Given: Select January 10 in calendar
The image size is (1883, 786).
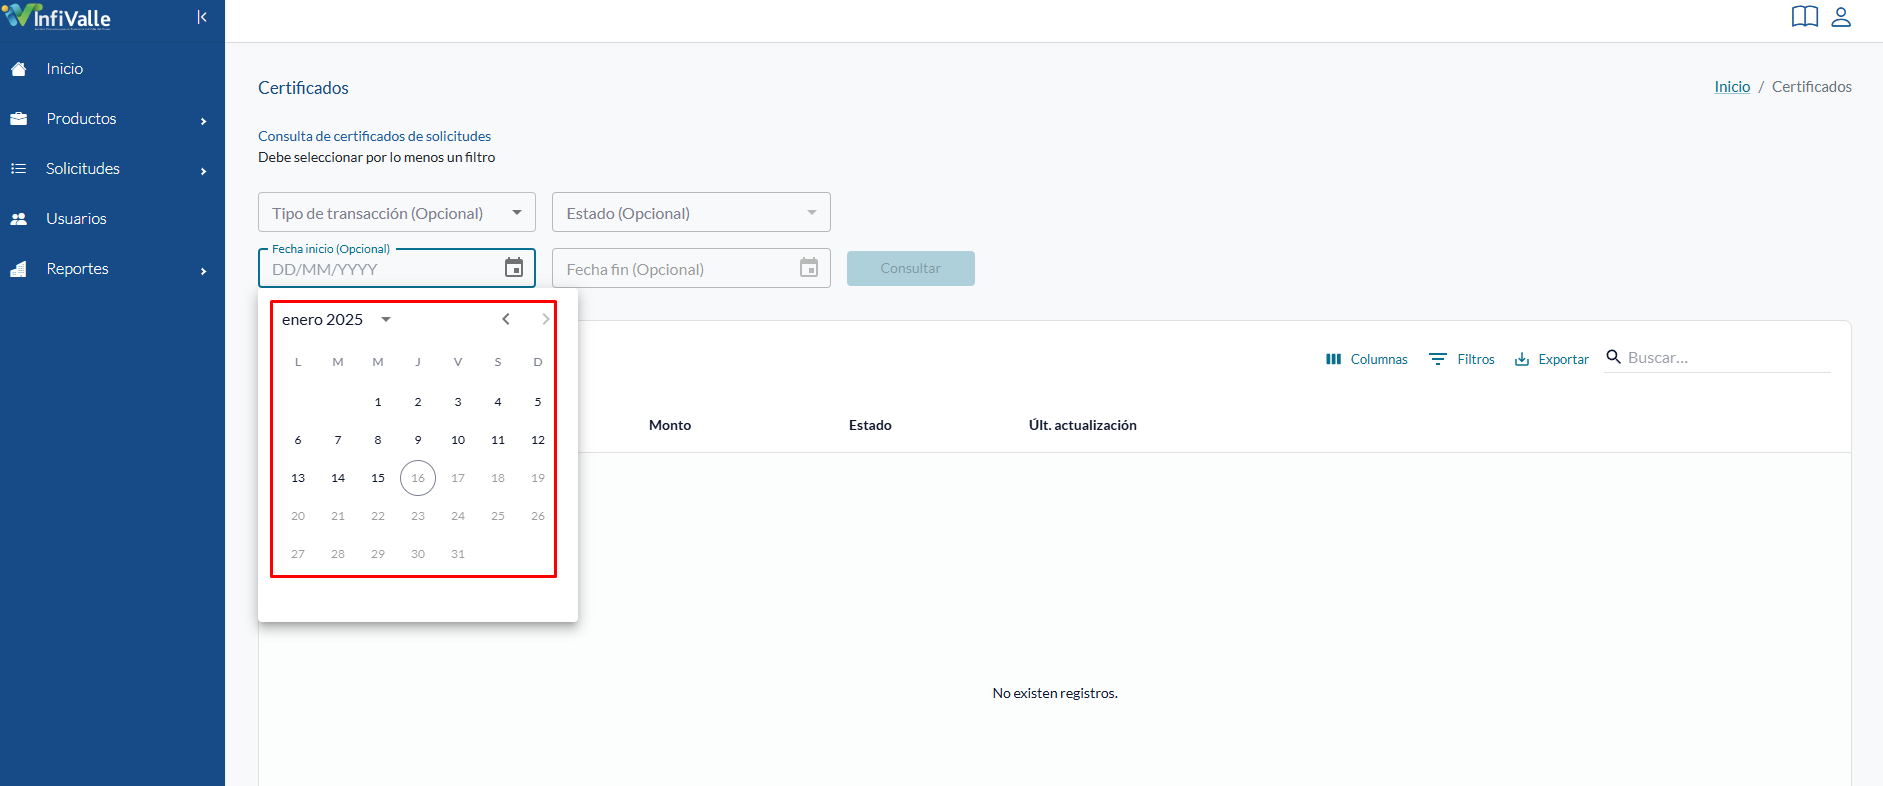Looking at the screenshot, I should [458, 440].
